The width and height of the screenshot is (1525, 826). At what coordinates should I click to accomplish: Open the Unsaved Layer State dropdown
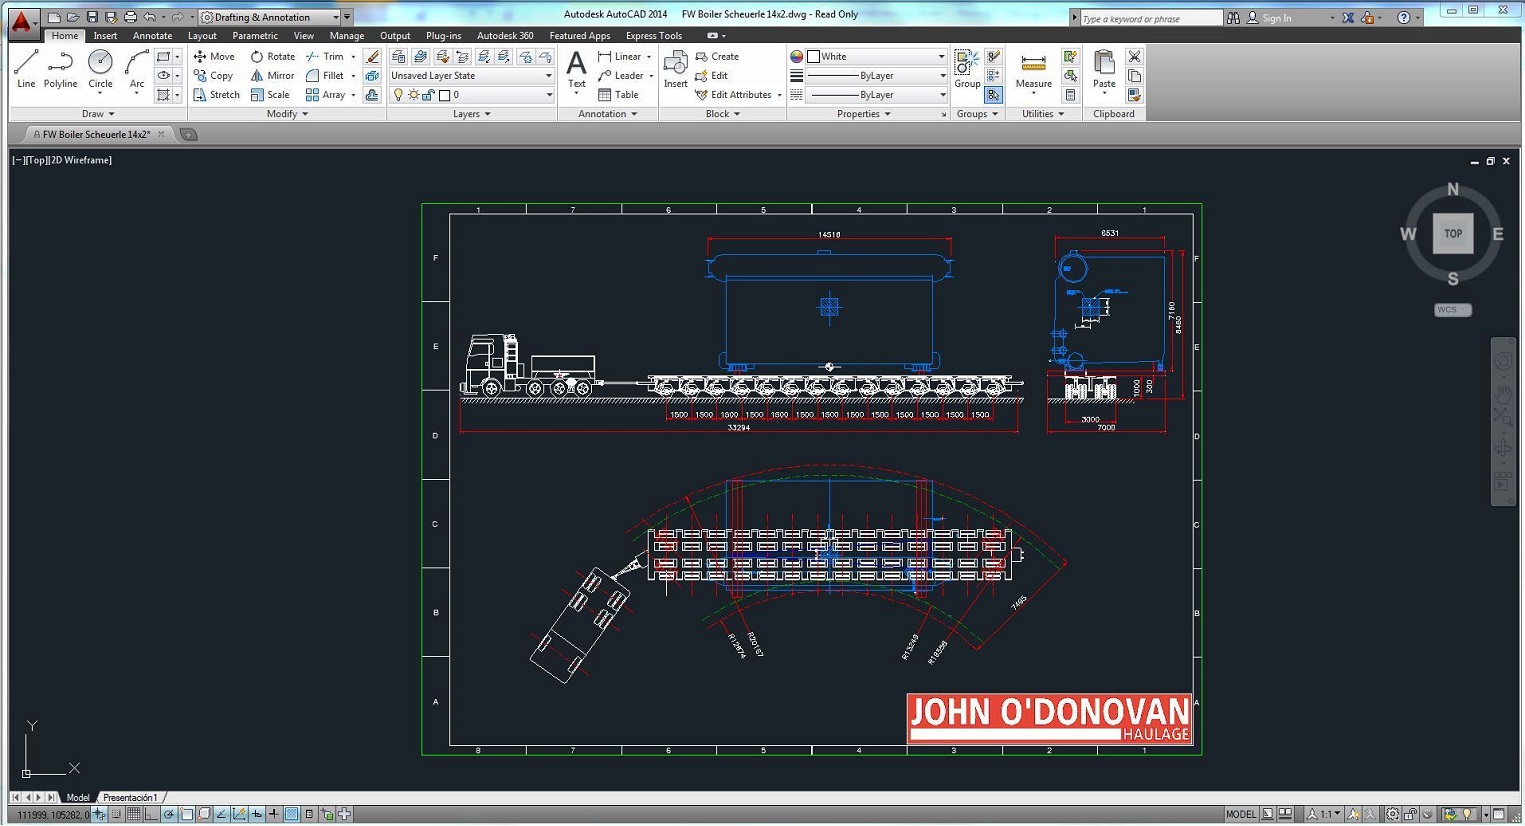tap(471, 76)
